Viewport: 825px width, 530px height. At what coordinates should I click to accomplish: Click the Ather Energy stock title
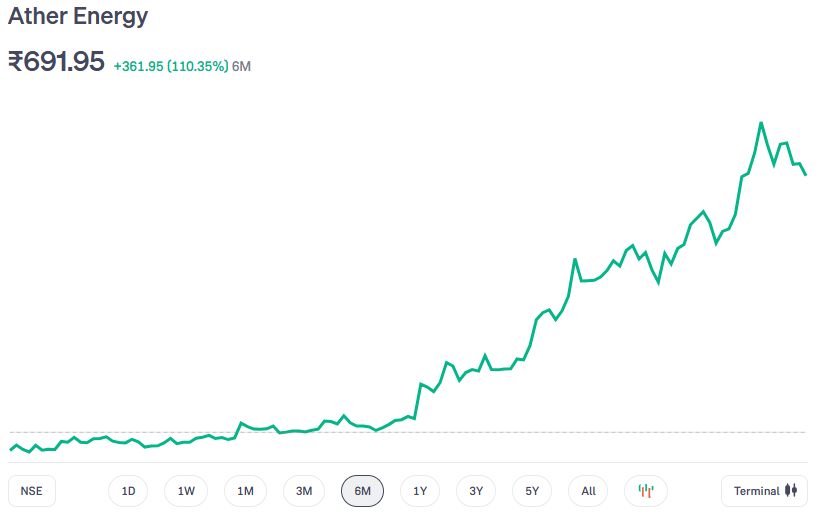[x=78, y=17]
